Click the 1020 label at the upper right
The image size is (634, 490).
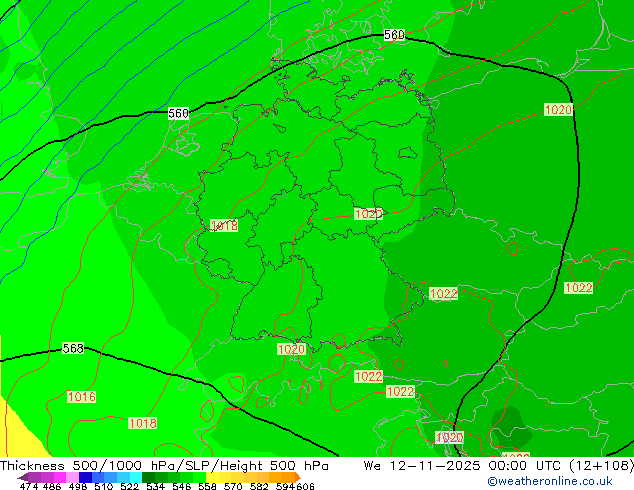click(558, 110)
